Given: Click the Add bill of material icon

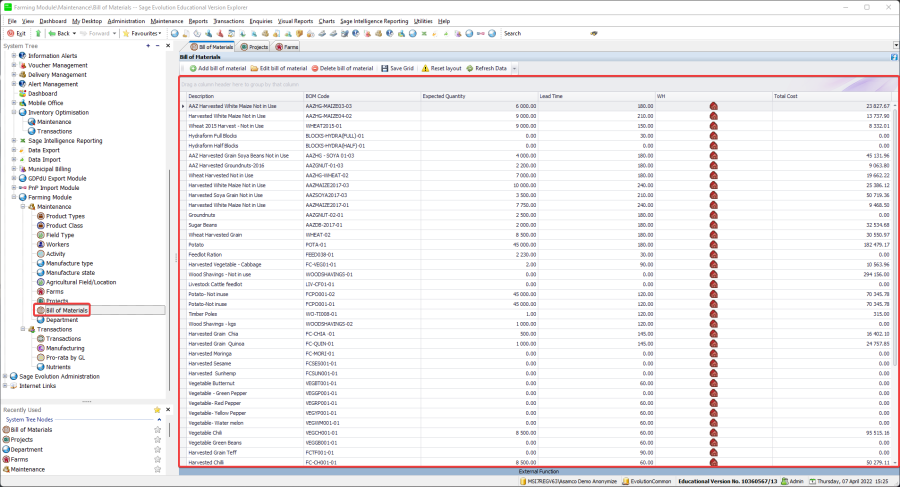Looking at the screenshot, I should (193, 68).
